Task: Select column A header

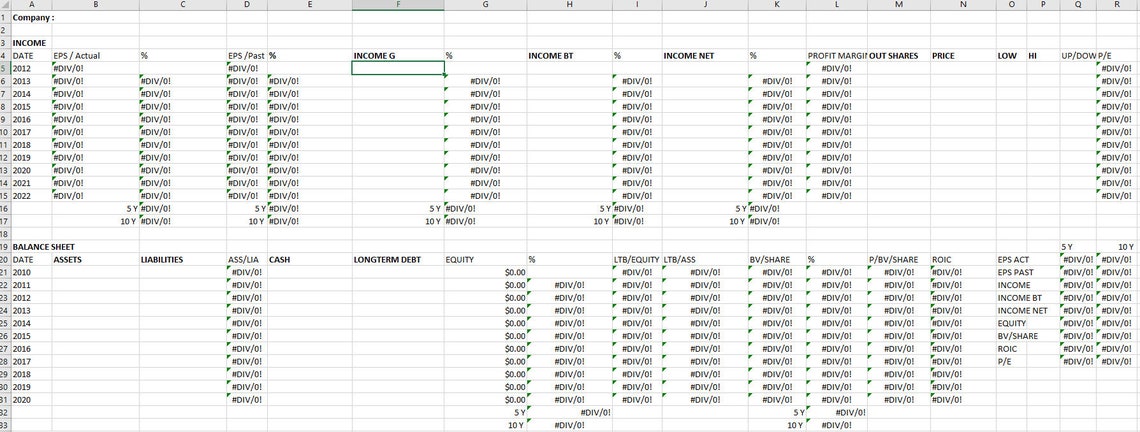Action: click(x=31, y=5)
